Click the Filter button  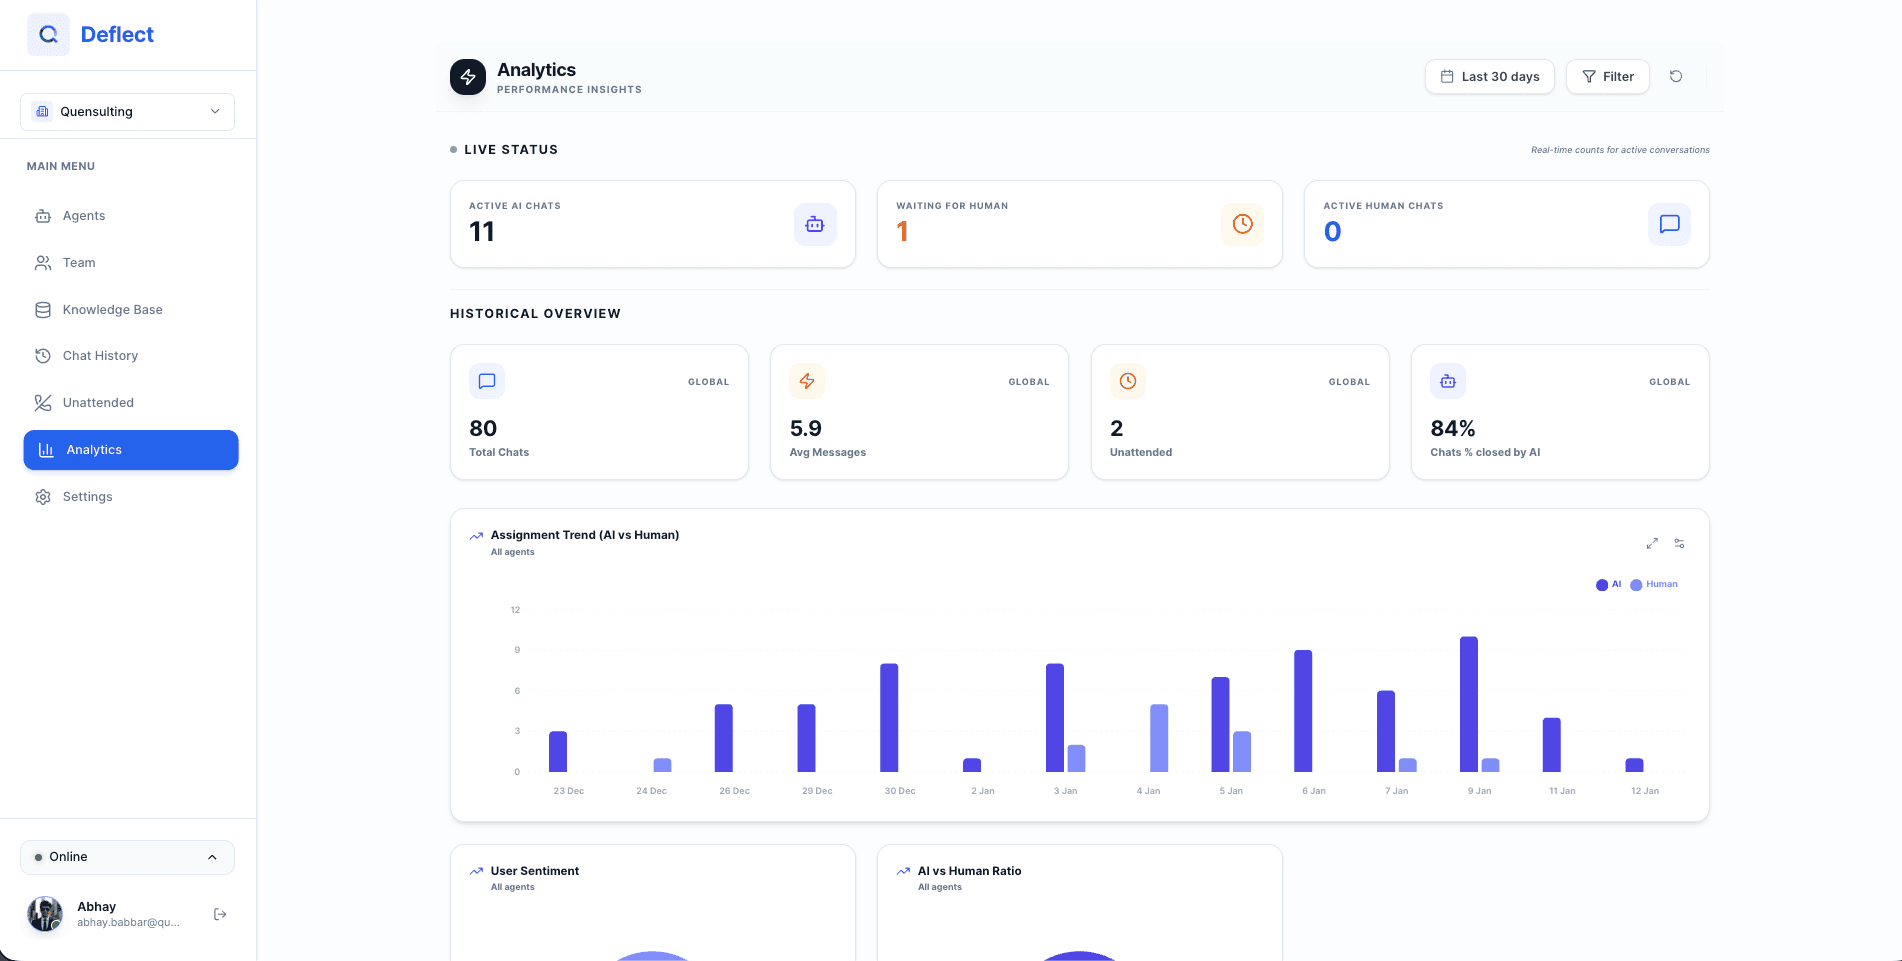pos(1607,76)
